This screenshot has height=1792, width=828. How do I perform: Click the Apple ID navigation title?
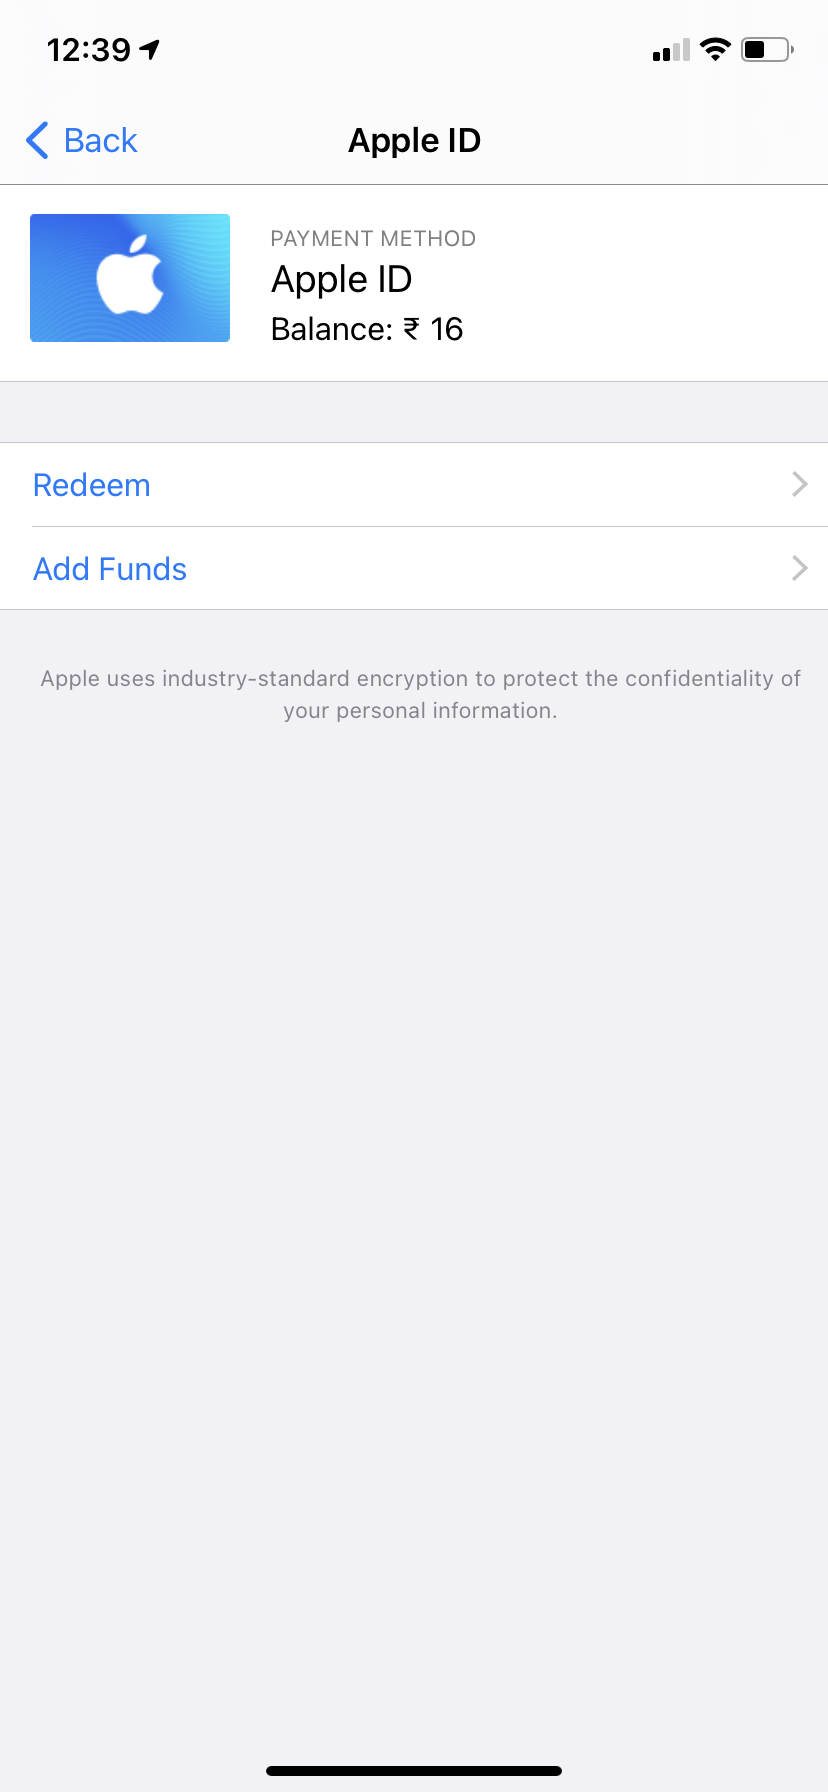pos(414,141)
